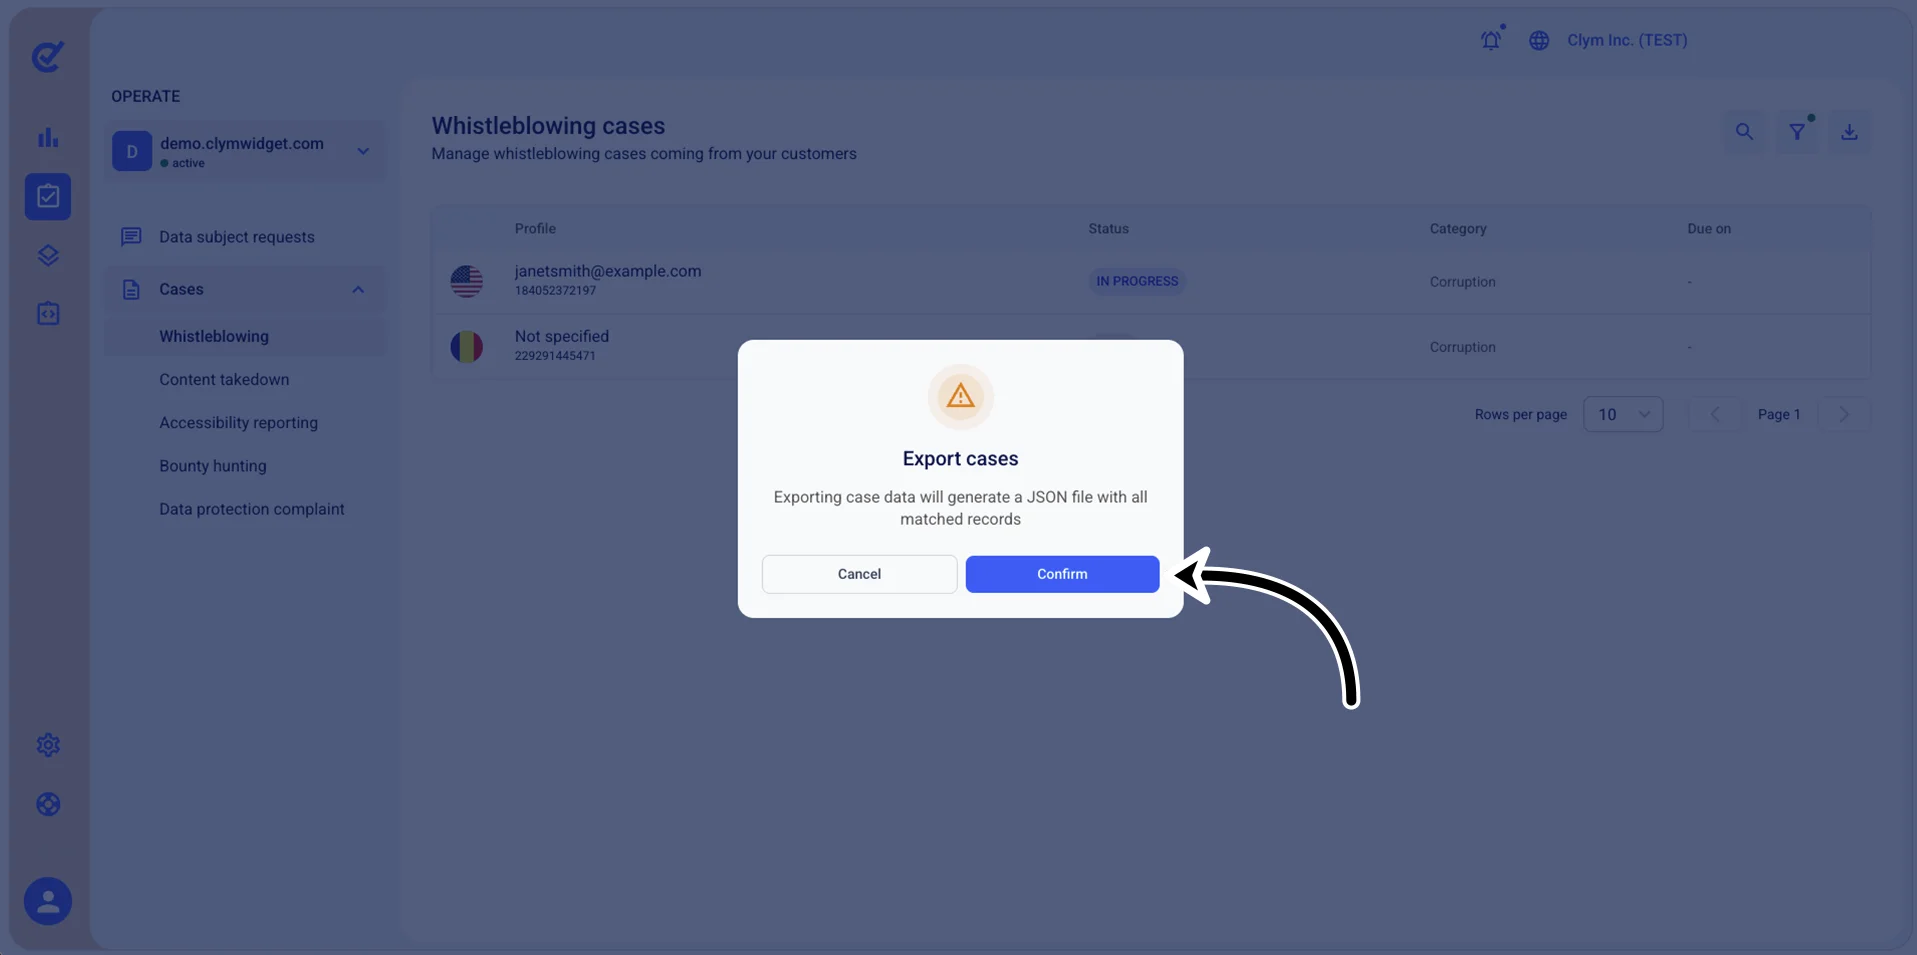1917x955 pixels.
Task: Click the search magnifier icon
Action: [1744, 132]
